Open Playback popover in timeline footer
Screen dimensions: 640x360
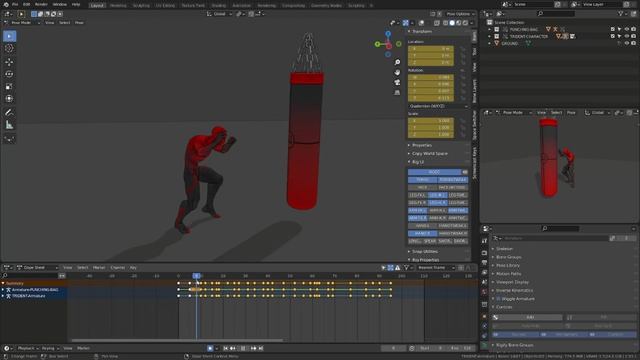click(28, 348)
